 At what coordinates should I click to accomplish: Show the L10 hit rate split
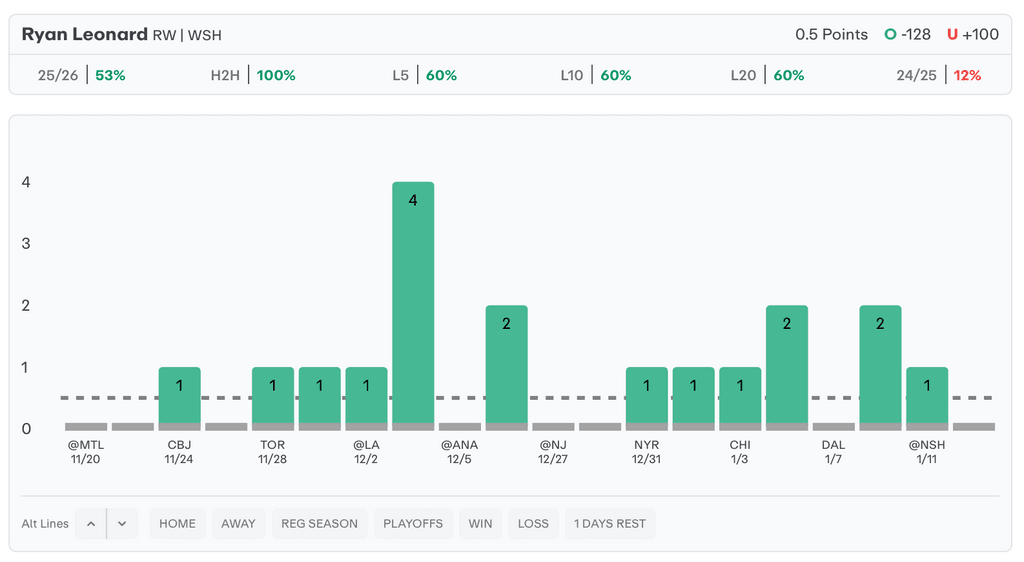coord(595,75)
